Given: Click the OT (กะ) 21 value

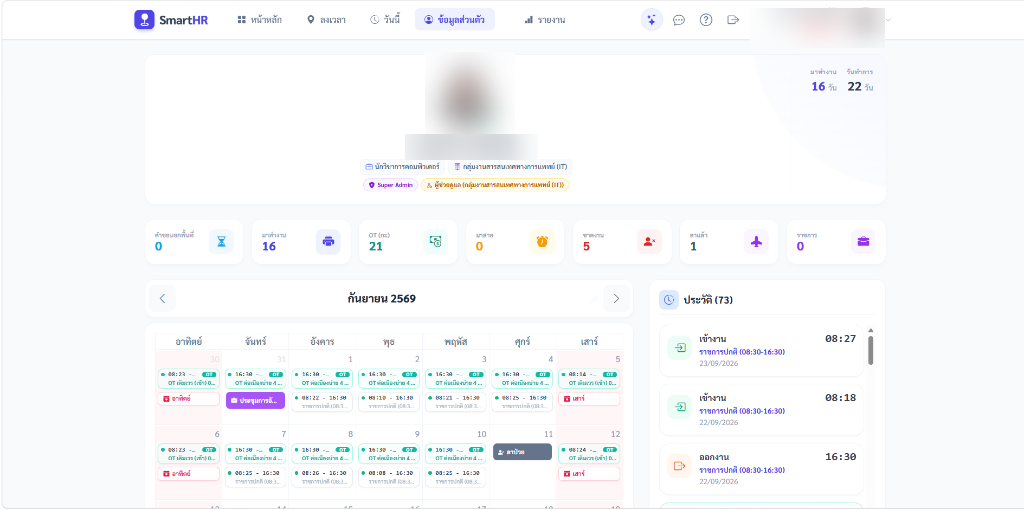Looking at the screenshot, I should coord(375,247).
